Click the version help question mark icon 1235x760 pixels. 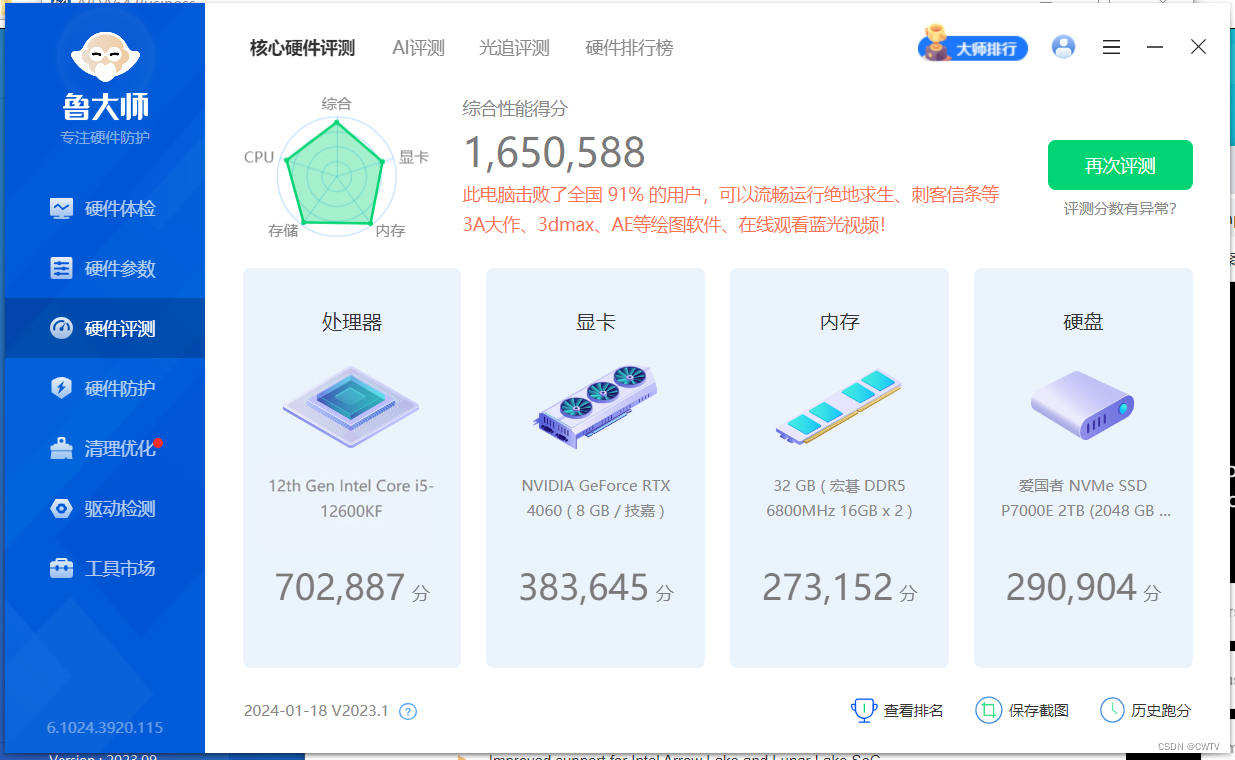(x=408, y=711)
